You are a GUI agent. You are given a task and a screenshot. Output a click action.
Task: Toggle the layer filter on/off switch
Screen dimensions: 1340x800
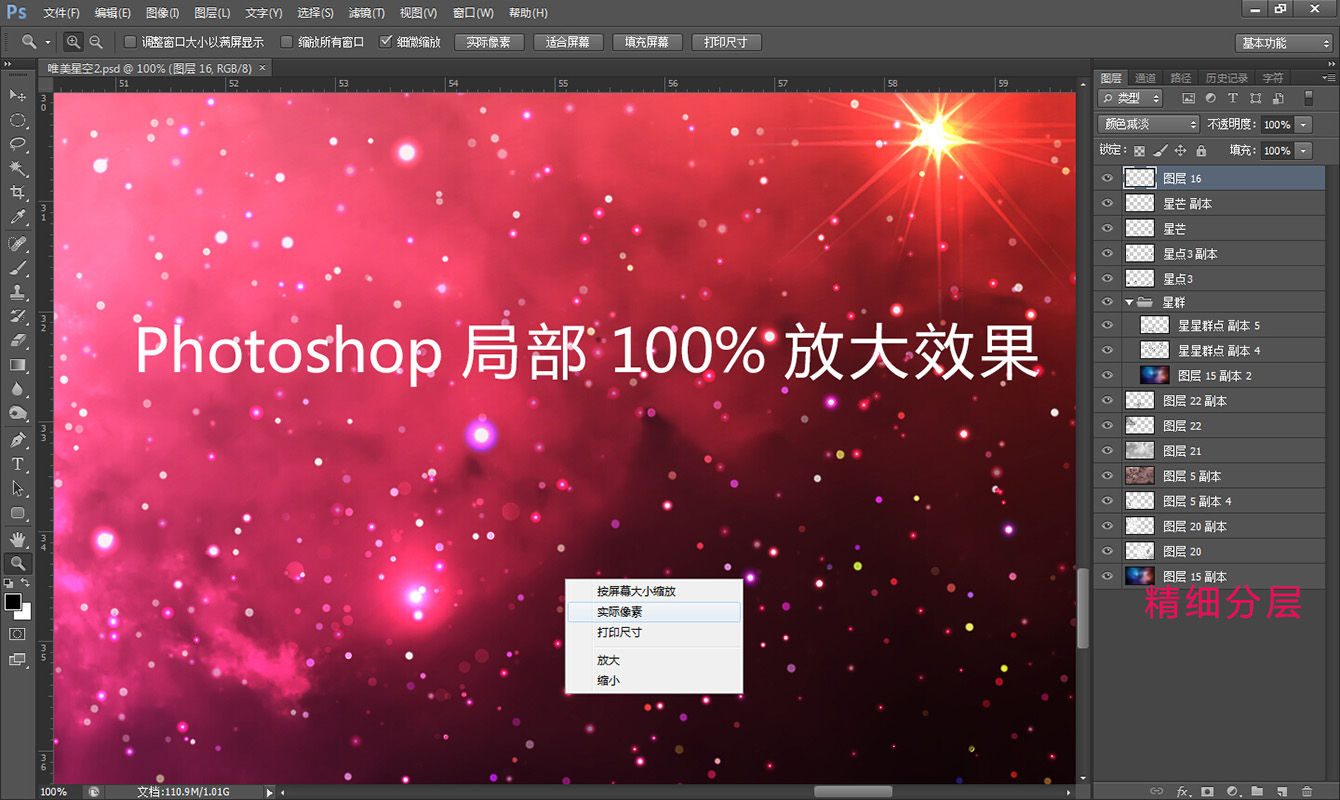(x=1308, y=98)
